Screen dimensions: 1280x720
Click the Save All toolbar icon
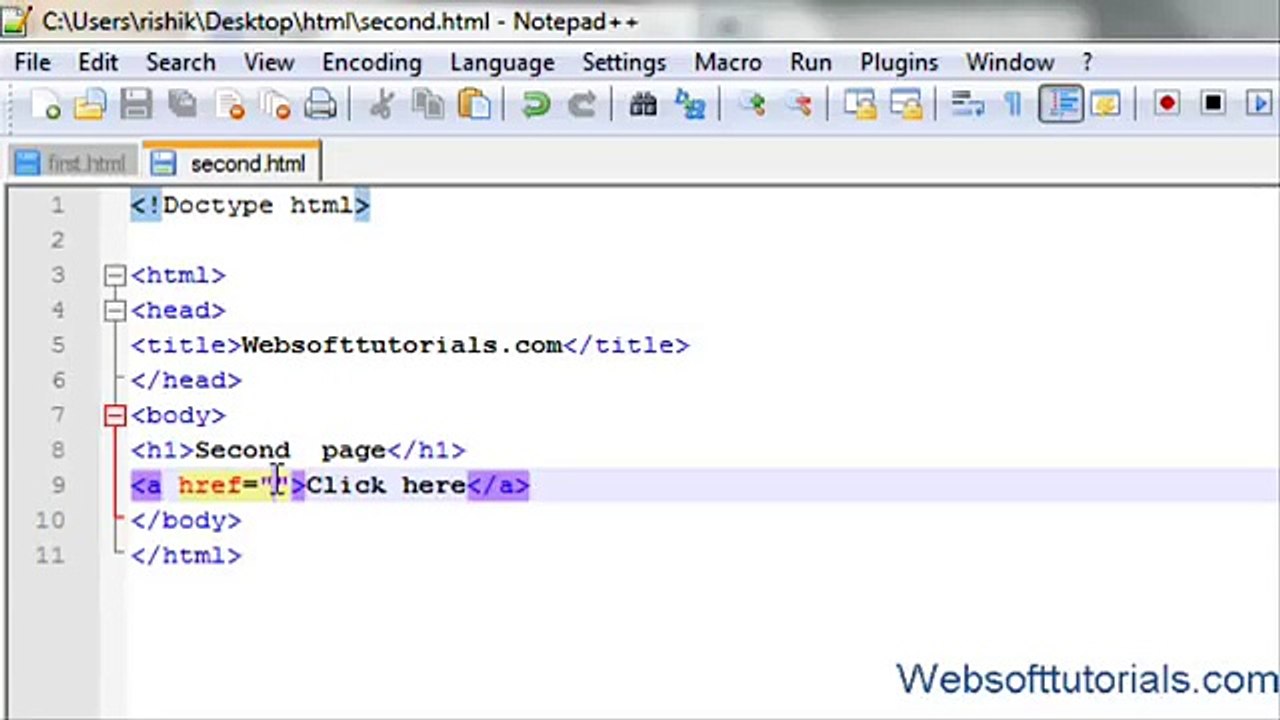tap(182, 104)
